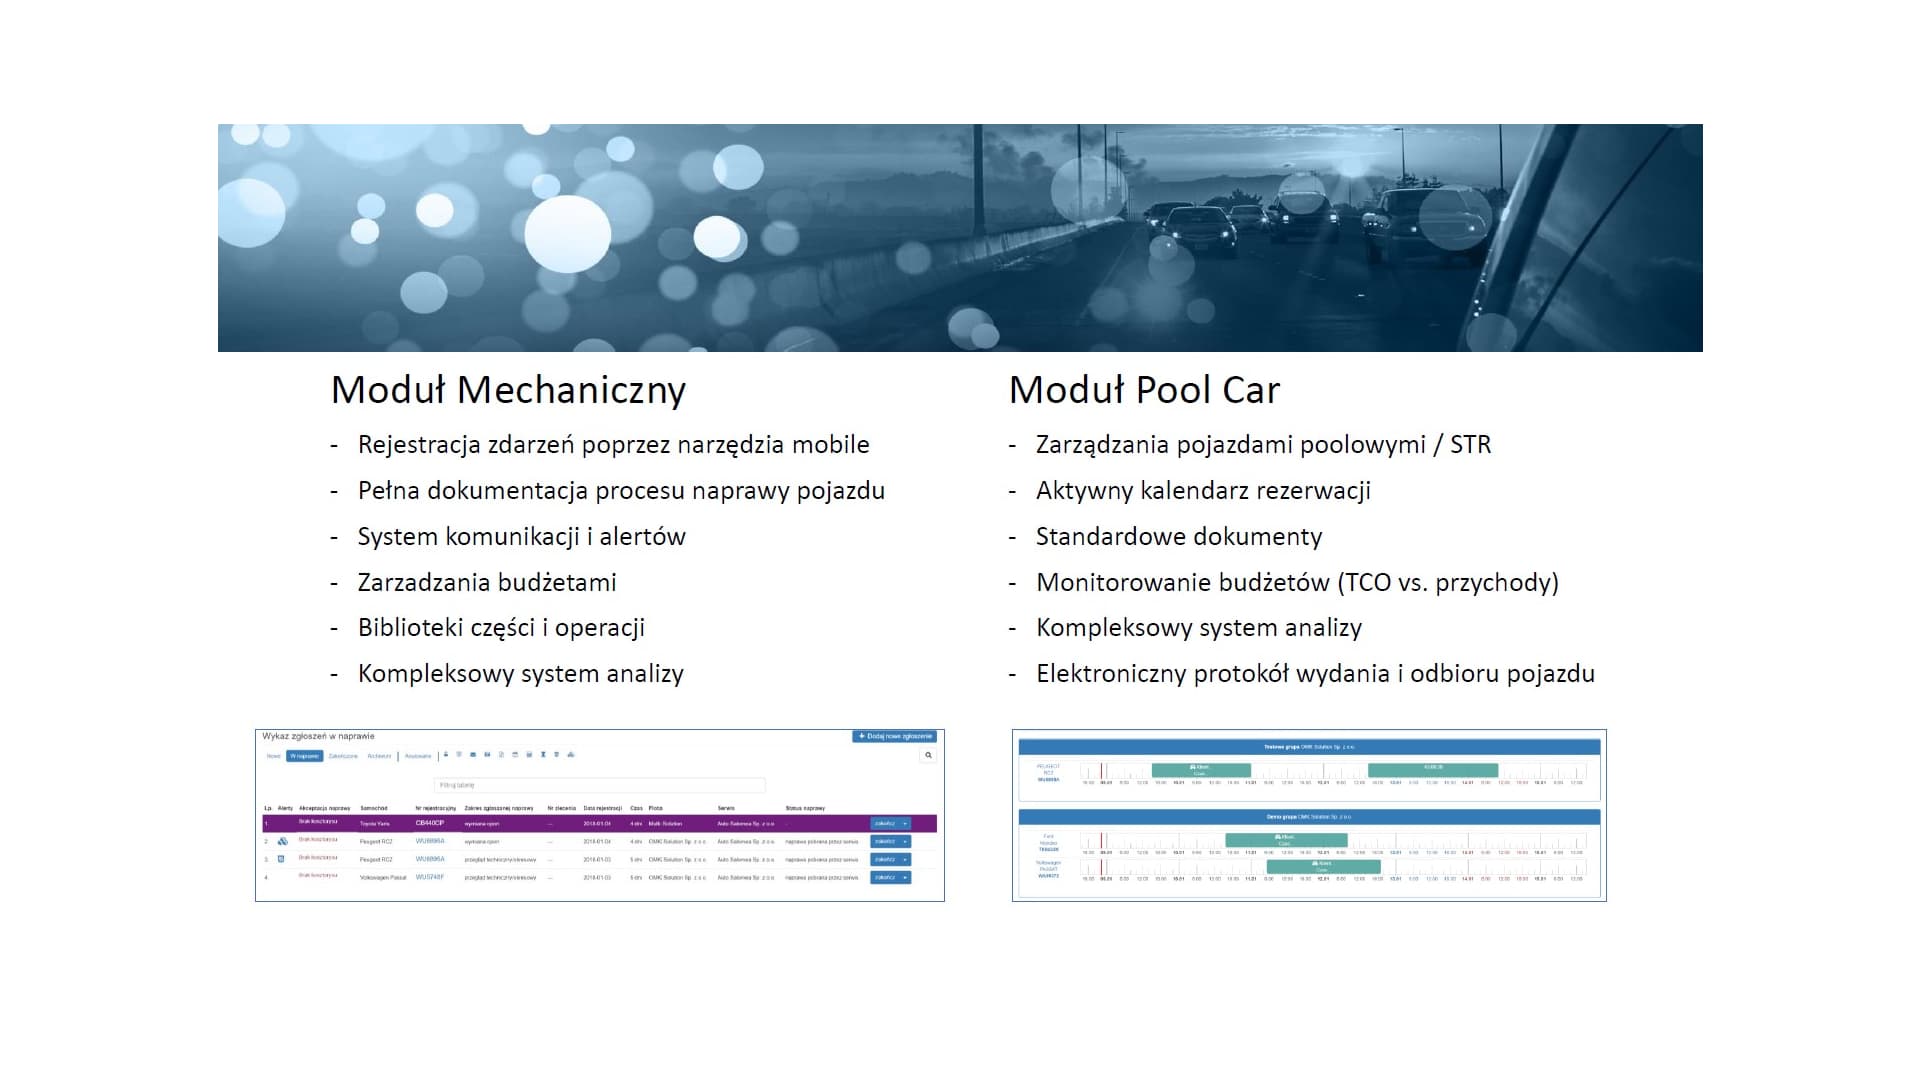Click the first filter icon after Anulowane tab
Viewport: 1920px width, 1080px height.
click(445, 755)
